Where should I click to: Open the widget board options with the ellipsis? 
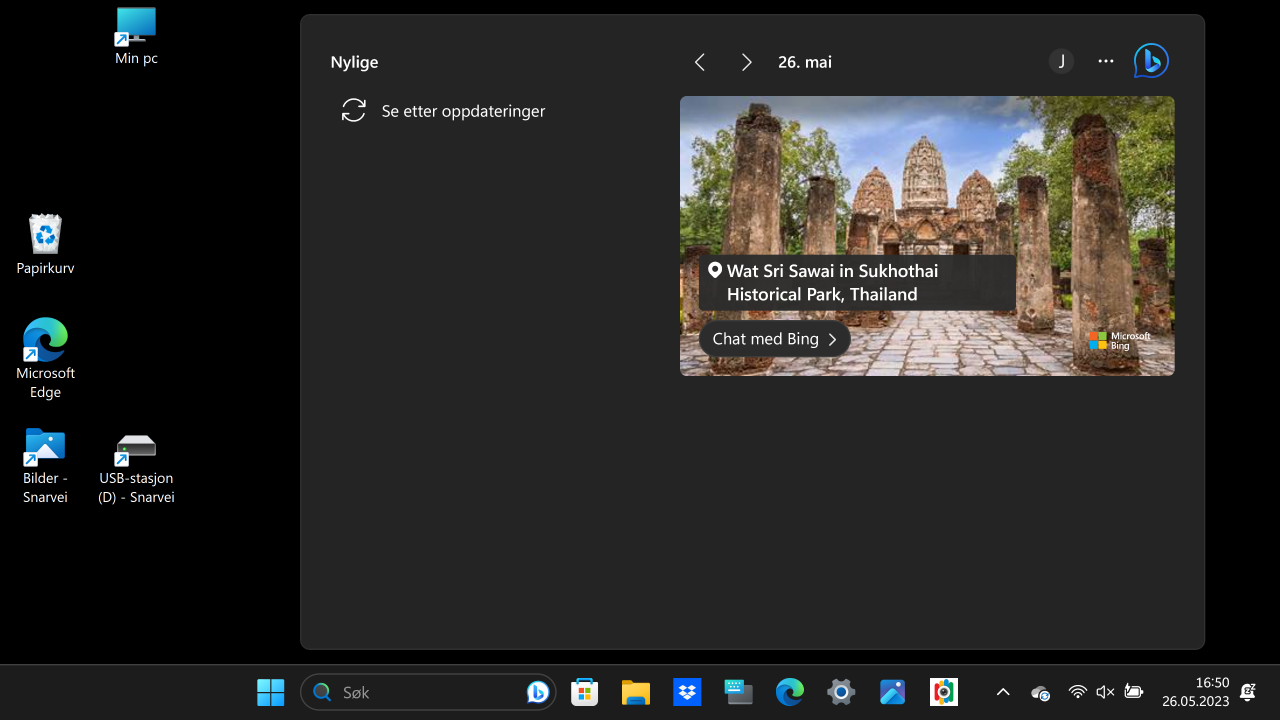pyautogui.click(x=1105, y=61)
